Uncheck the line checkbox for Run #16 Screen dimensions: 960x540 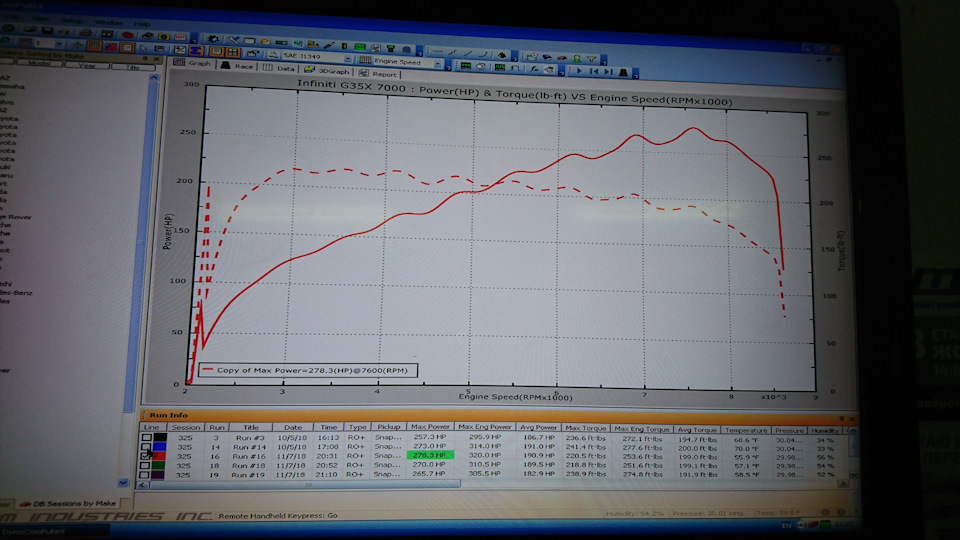coord(145,456)
